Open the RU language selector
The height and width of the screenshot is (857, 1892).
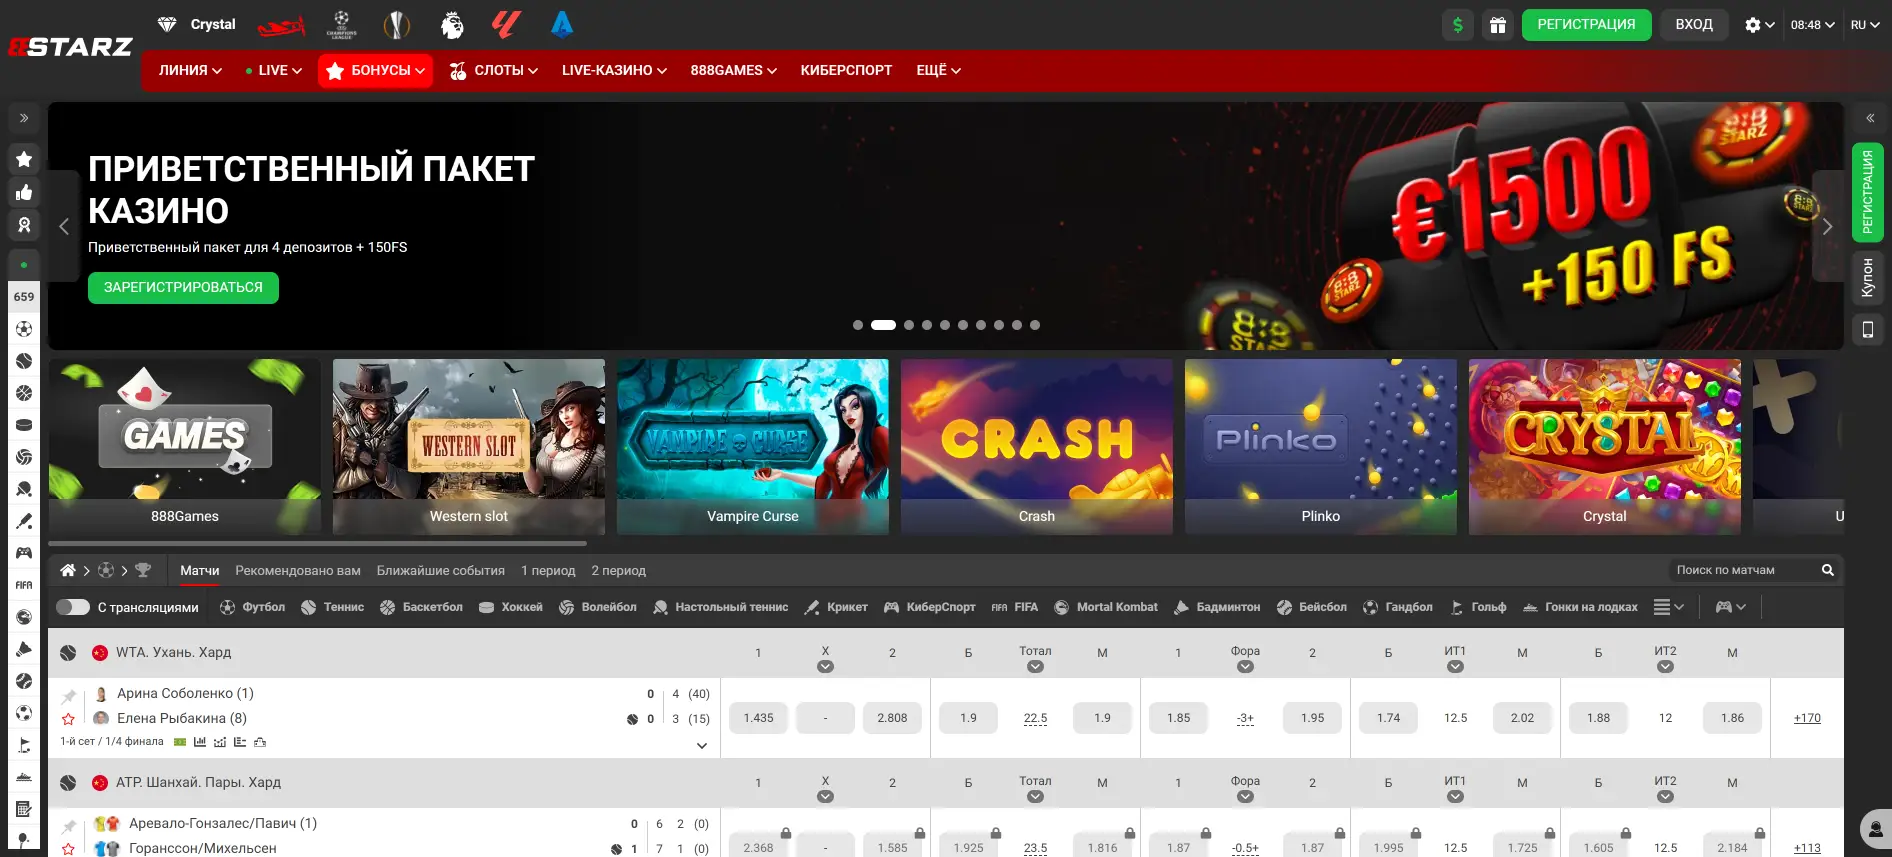click(1865, 25)
